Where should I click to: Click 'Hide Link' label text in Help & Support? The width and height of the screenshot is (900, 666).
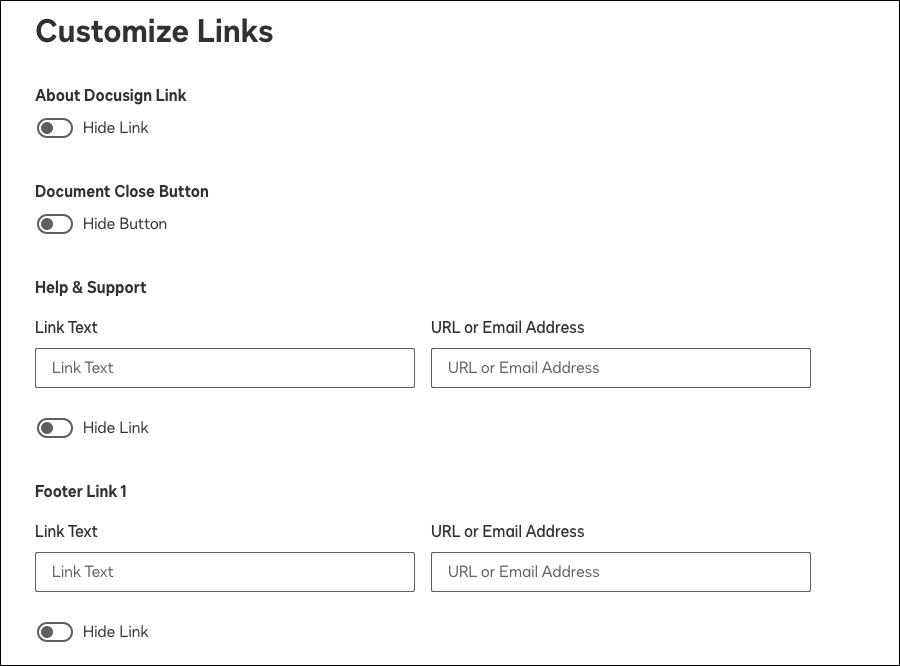point(115,427)
